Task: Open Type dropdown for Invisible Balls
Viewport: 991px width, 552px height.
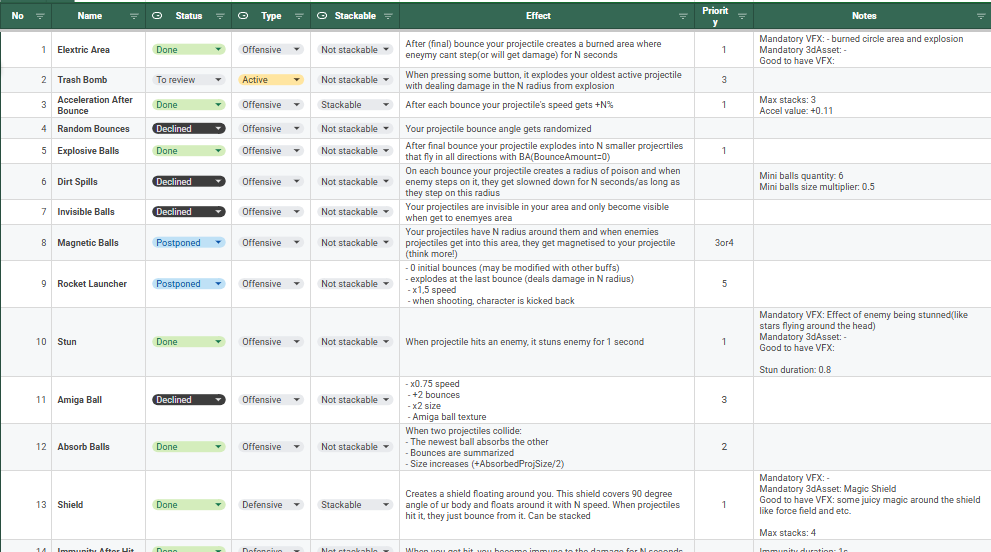Action: (271, 212)
